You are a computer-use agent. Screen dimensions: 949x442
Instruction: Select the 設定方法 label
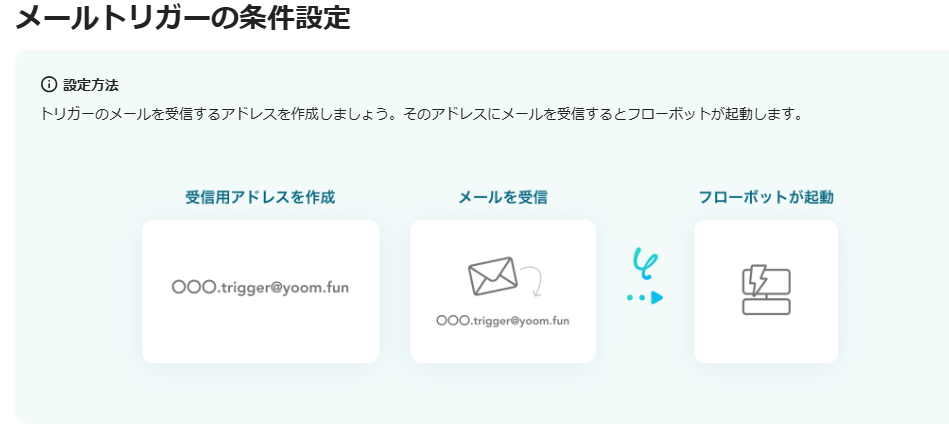[x=91, y=85]
